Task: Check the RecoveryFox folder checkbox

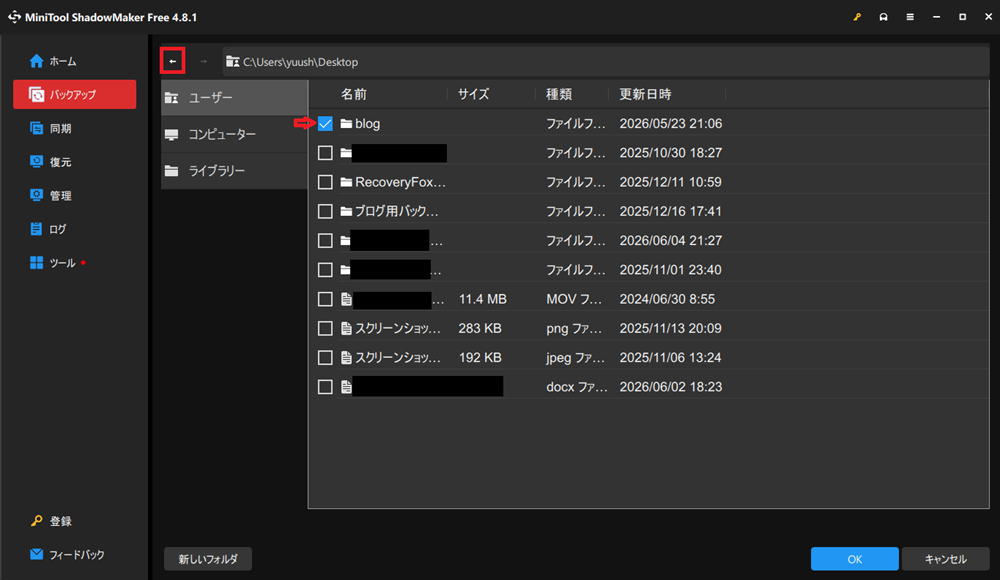Action: 325,182
